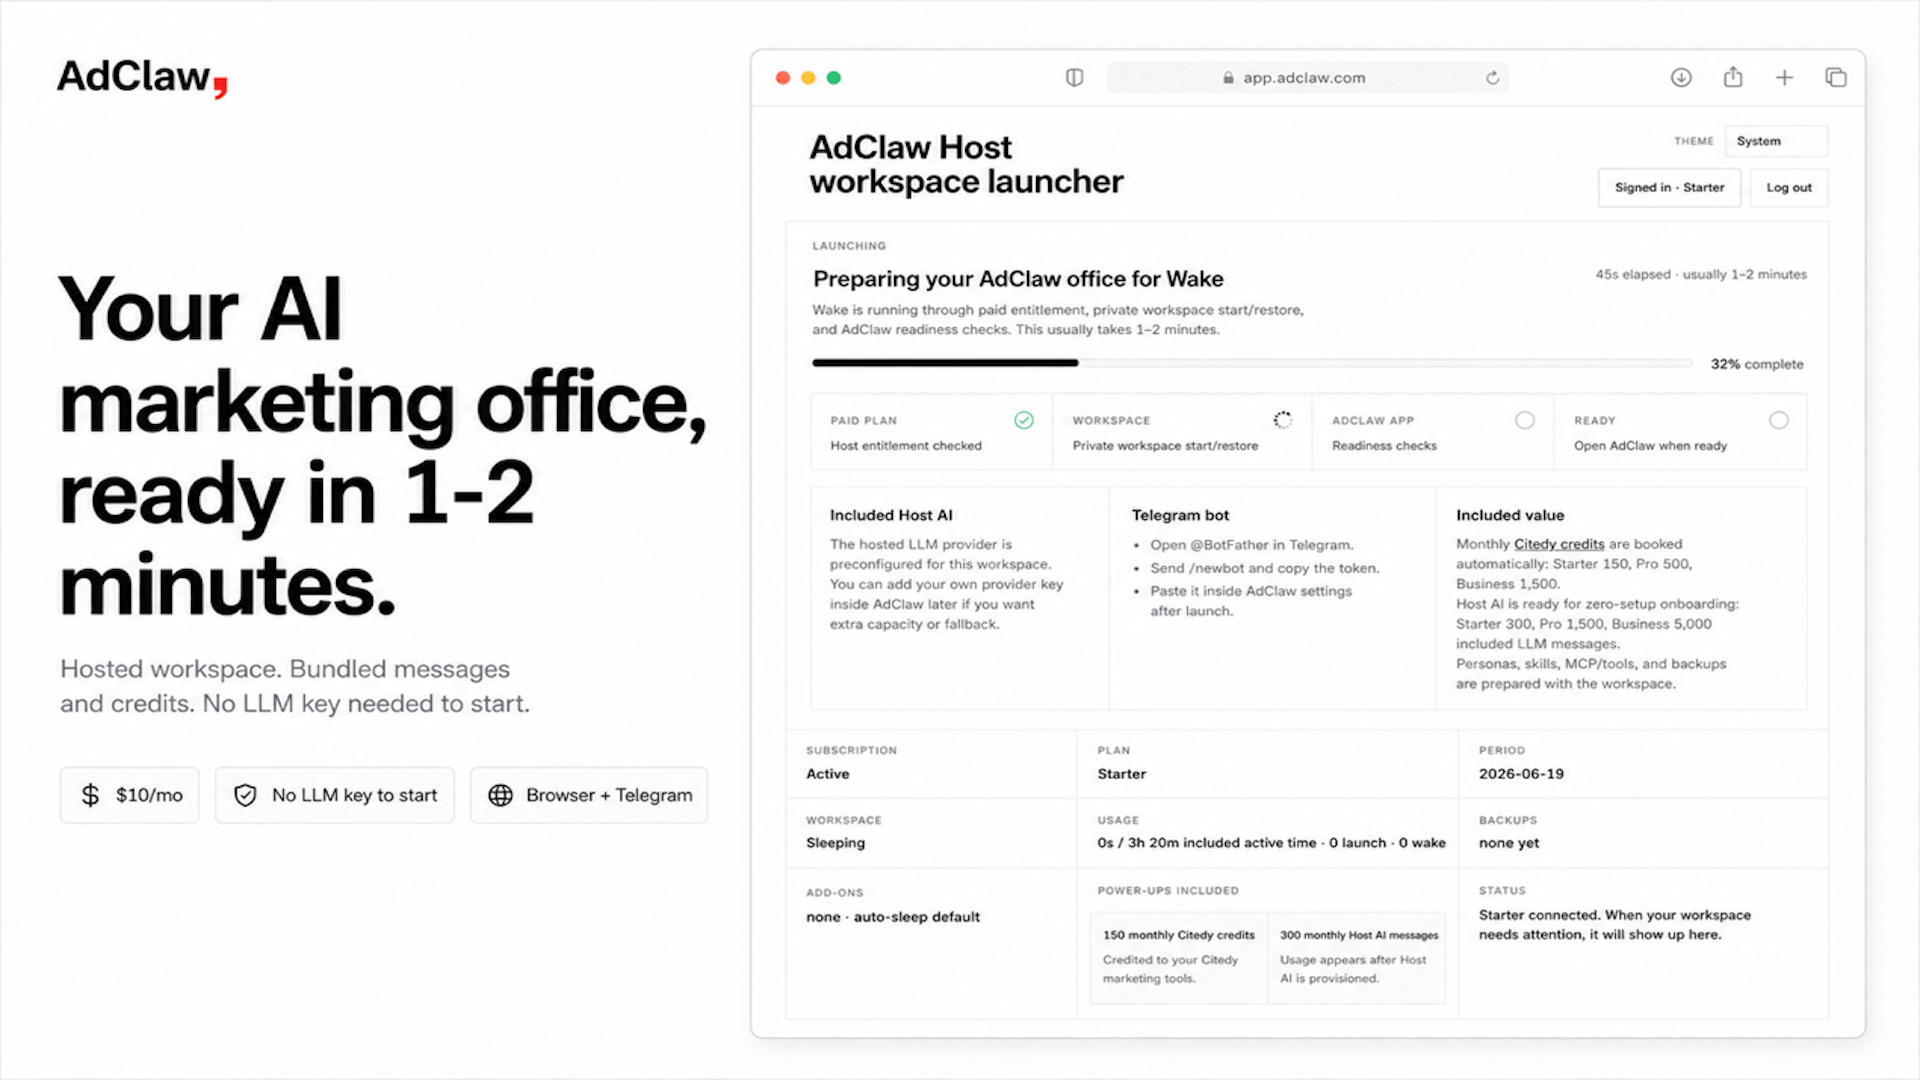Image resolution: width=1920 pixels, height=1080 pixels.
Task: Click the Ready step card
Action: (x=1680, y=432)
